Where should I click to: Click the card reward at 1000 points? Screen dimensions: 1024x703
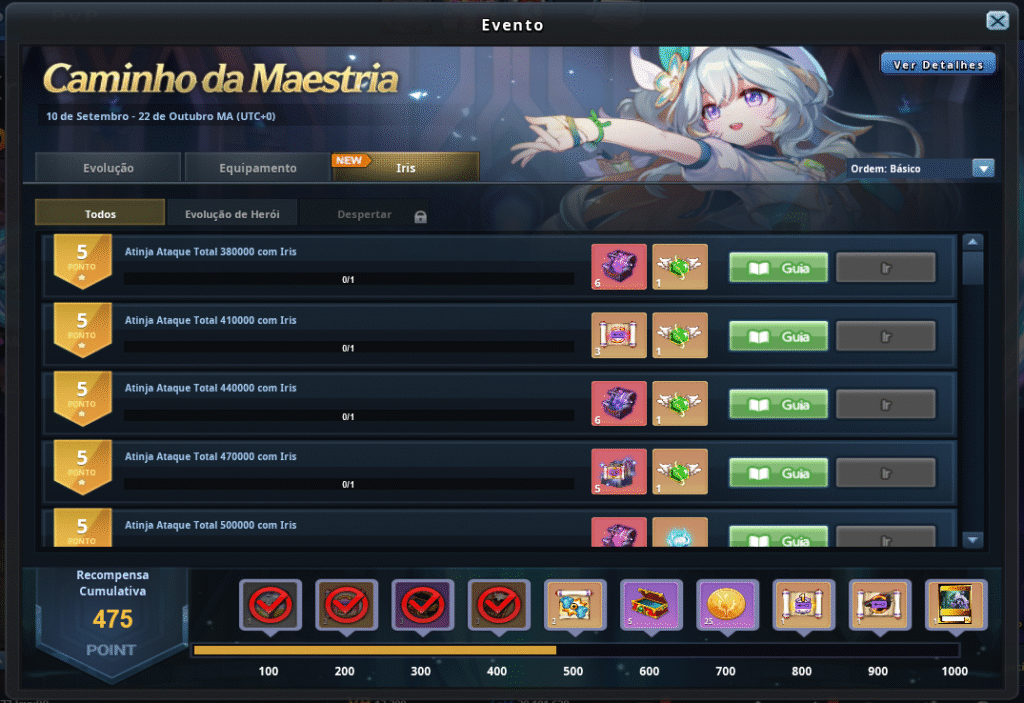tap(956, 604)
